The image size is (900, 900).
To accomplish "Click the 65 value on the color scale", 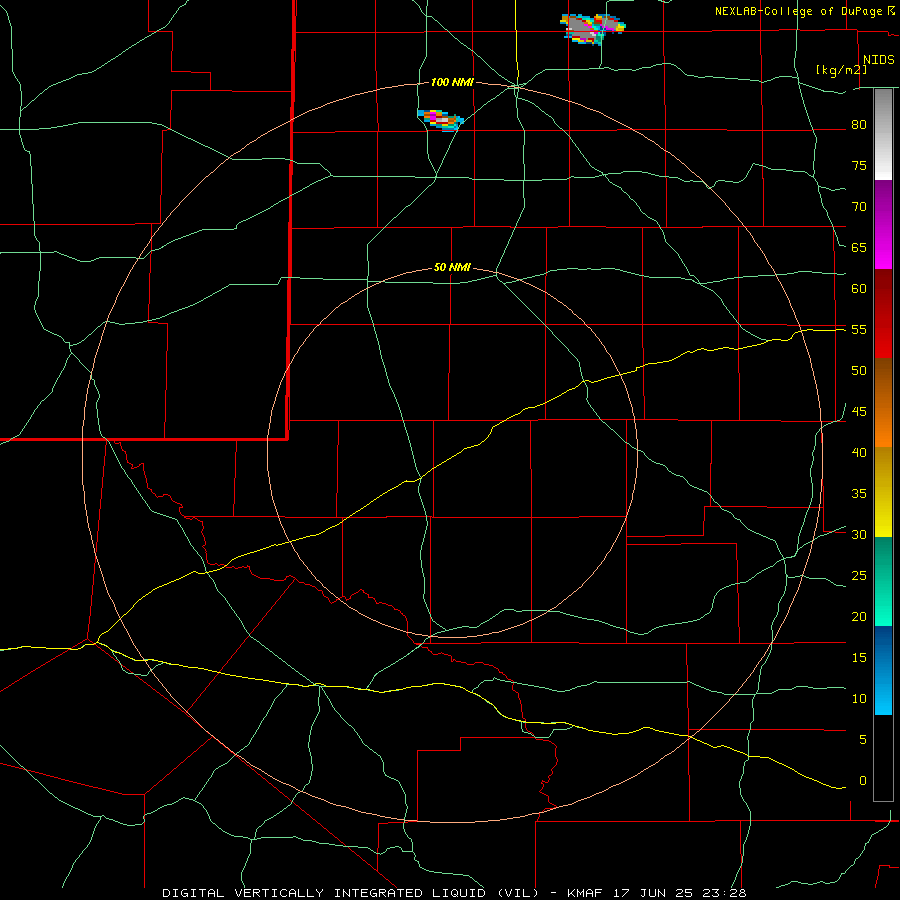I will 859,247.
